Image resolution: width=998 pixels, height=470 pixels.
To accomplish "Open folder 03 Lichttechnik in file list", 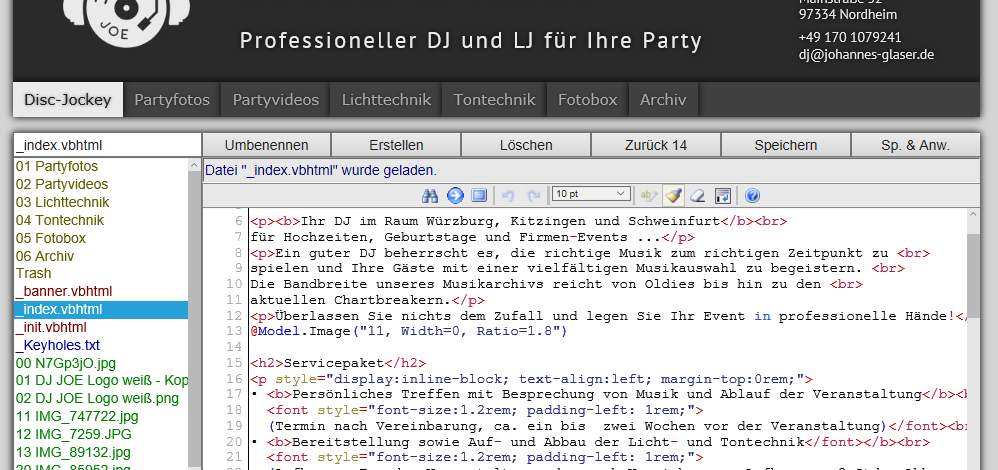I will tap(101, 203).
